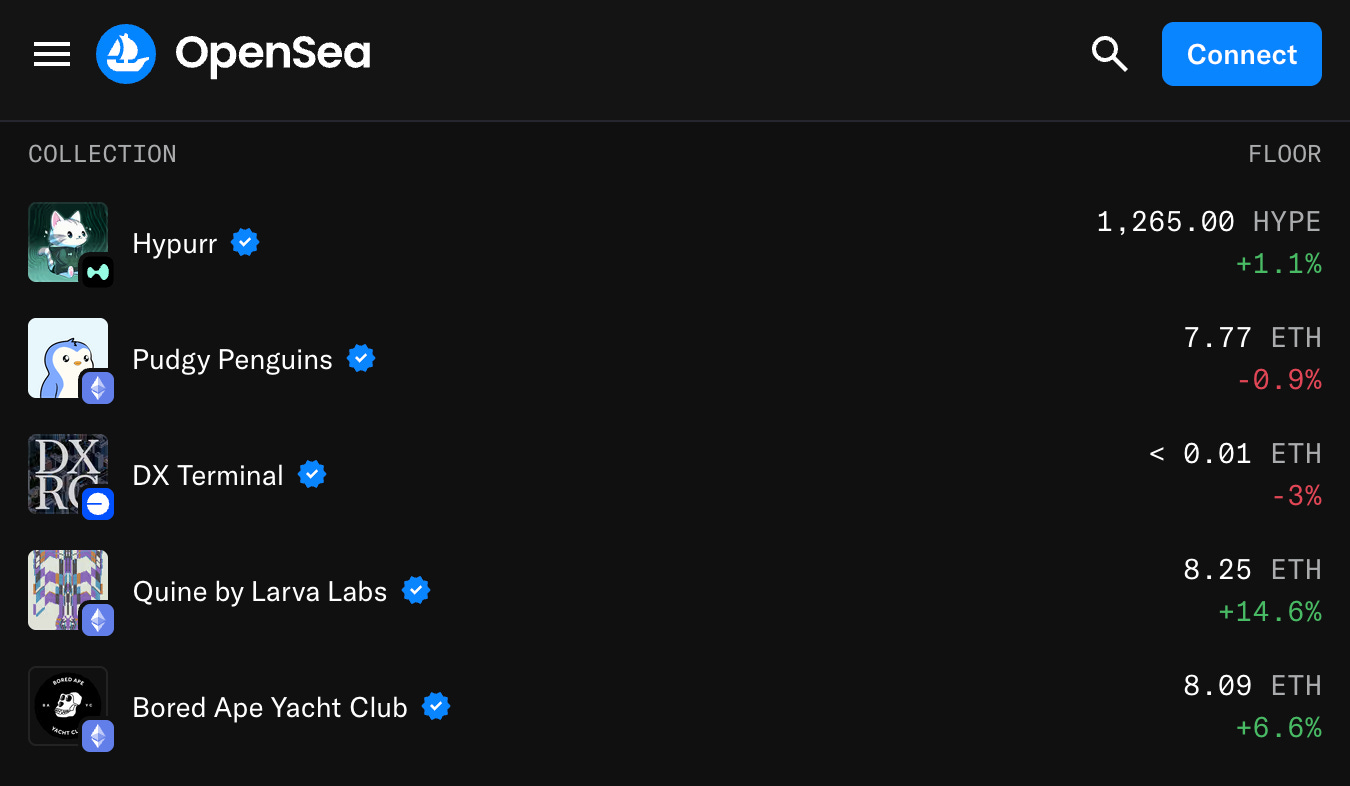The image size is (1350, 786).
Task: Click the OpenSea wordmark text
Action: pos(273,54)
